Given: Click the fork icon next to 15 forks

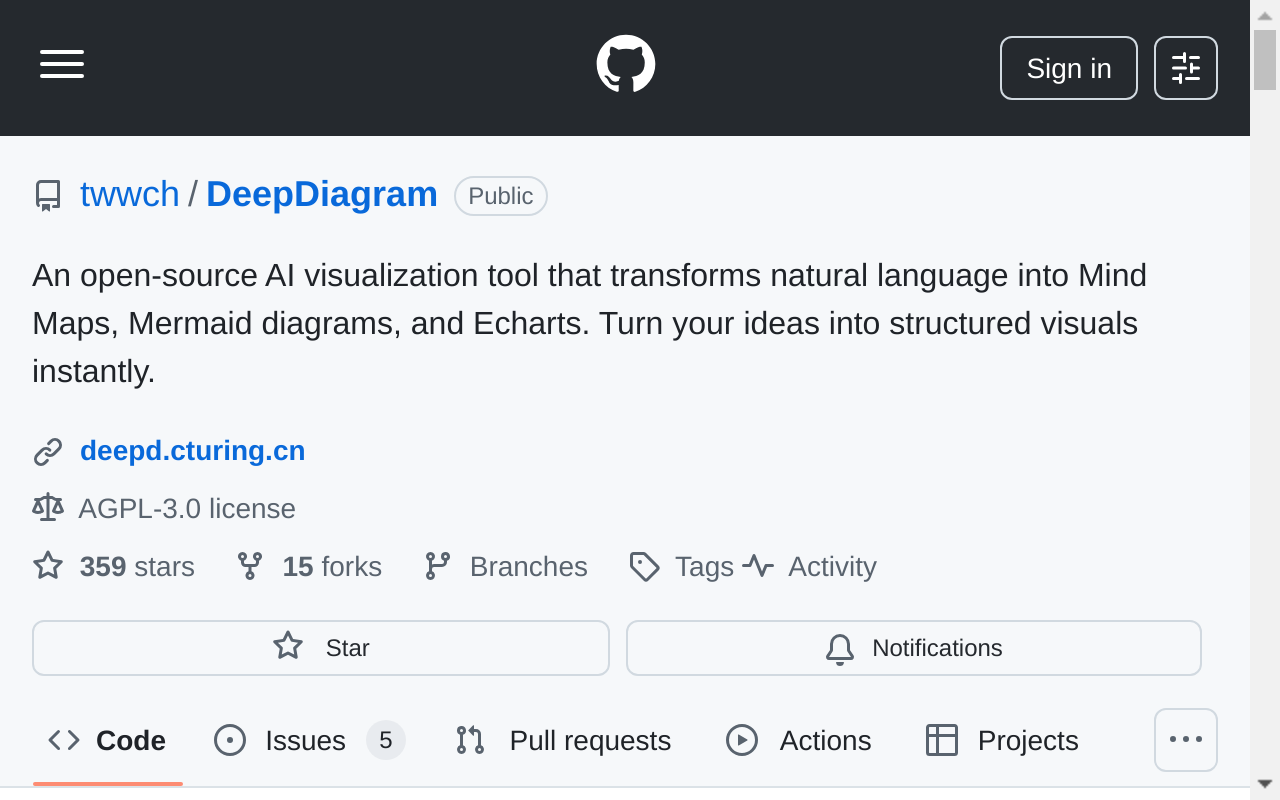Looking at the screenshot, I should click(x=249, y=566).
